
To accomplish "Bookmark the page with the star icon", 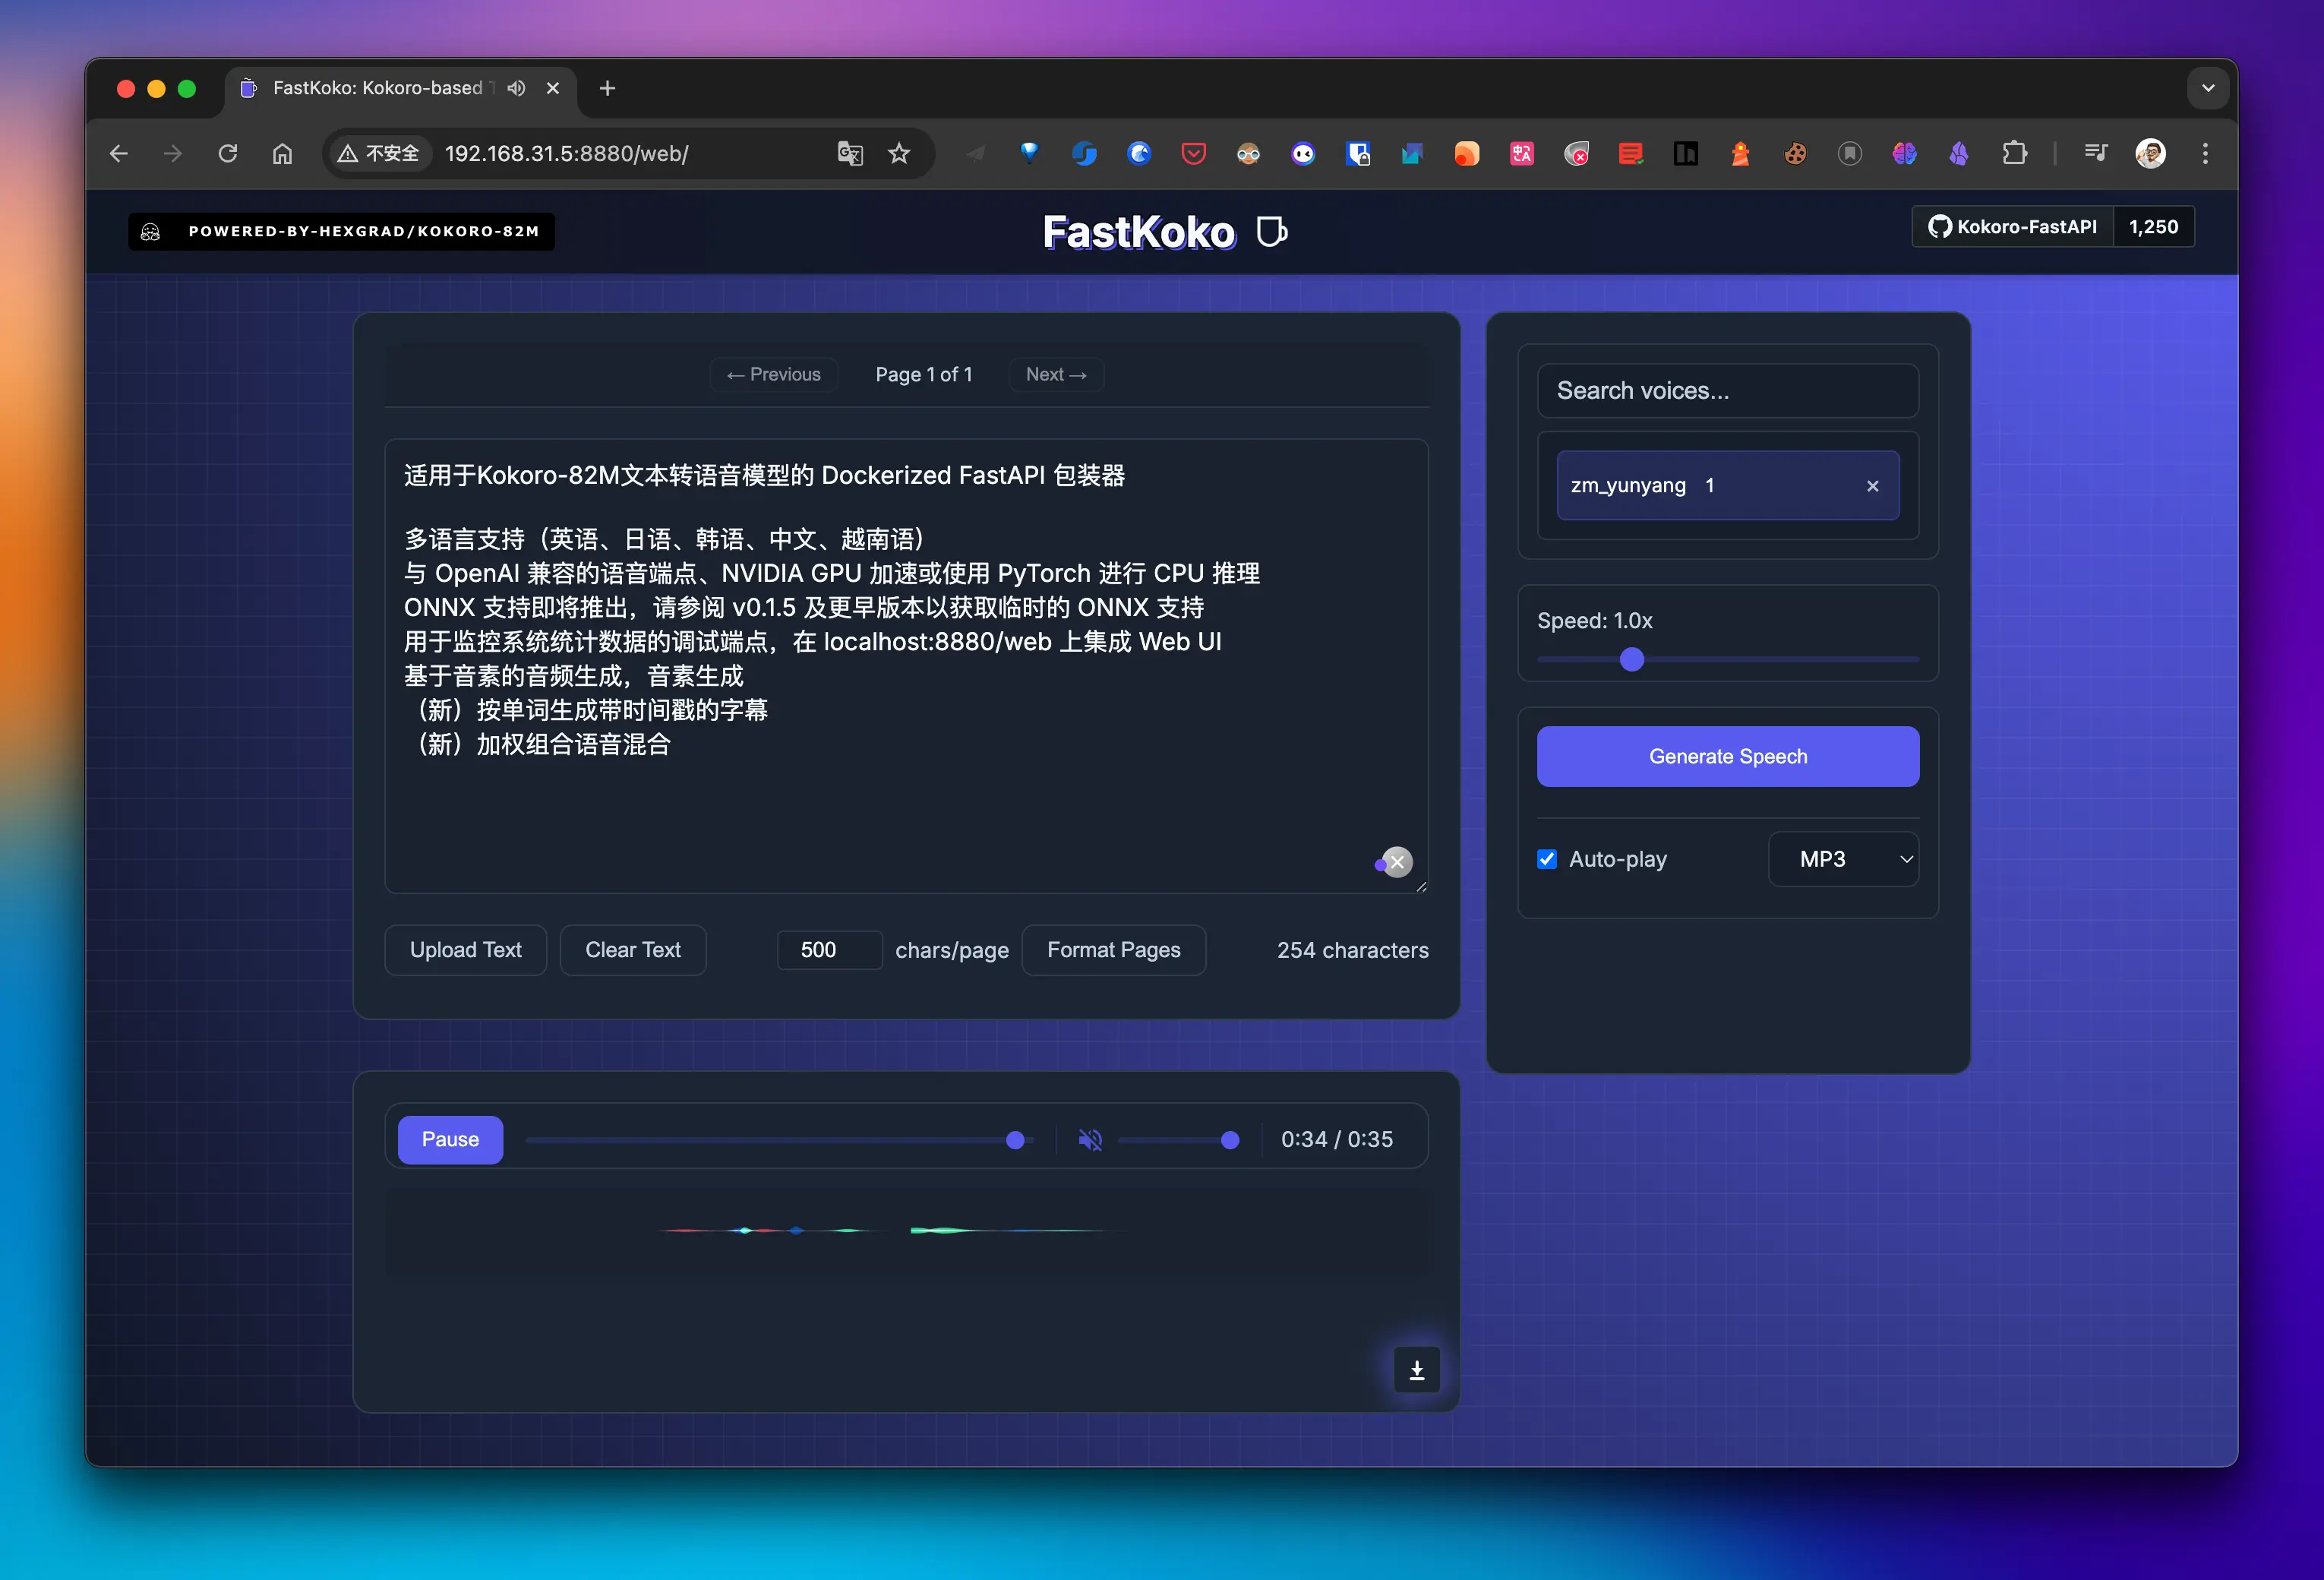I will 898,153.
